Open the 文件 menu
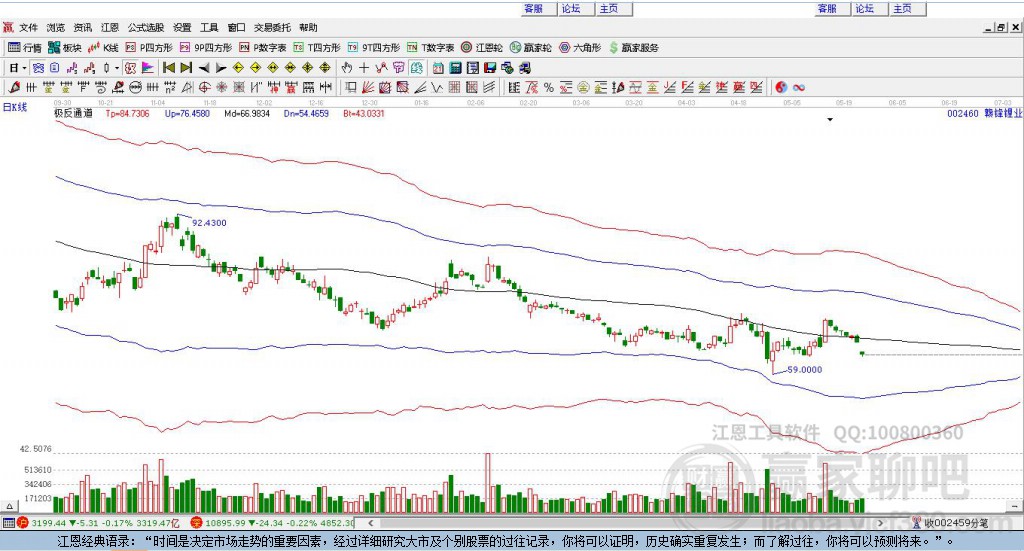1024x551 pixels. 29,27
